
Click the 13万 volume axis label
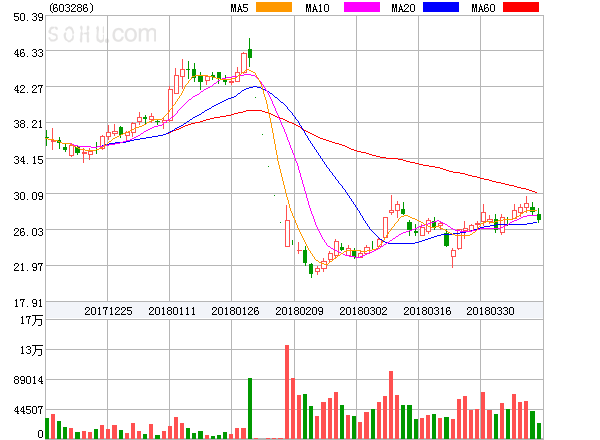point(31,350)
